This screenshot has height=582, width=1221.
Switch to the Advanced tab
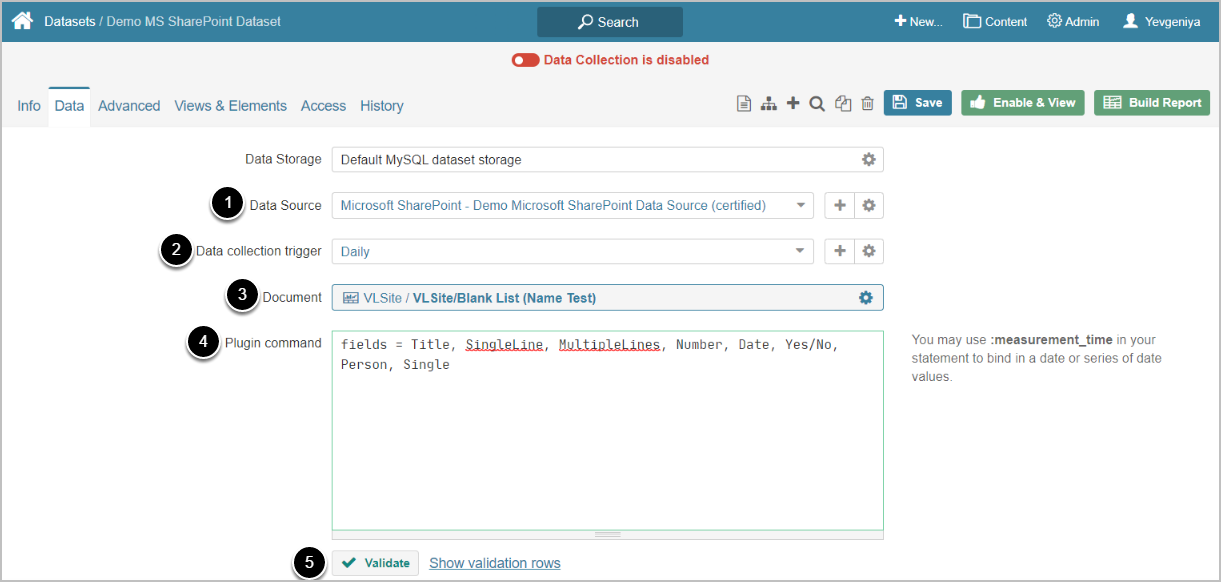[x=129, y=106]
